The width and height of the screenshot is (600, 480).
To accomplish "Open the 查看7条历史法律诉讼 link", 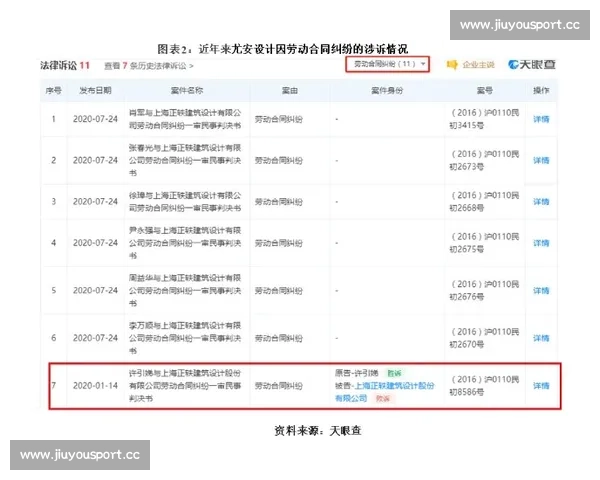I will coord(149,66).
